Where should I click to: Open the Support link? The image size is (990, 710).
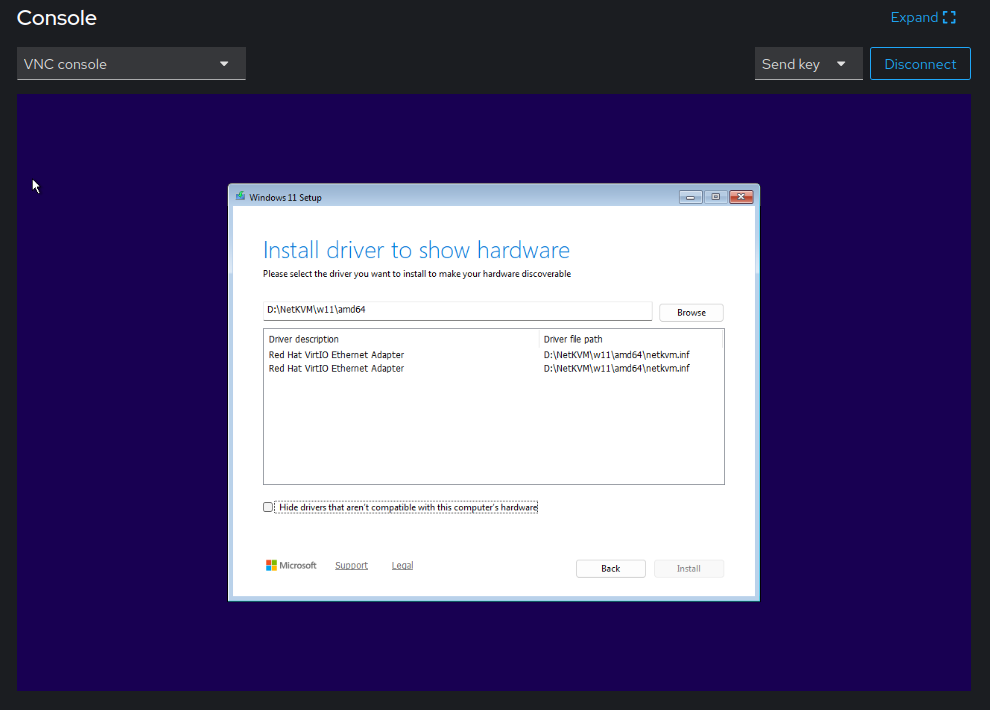[x=351, y=565]
